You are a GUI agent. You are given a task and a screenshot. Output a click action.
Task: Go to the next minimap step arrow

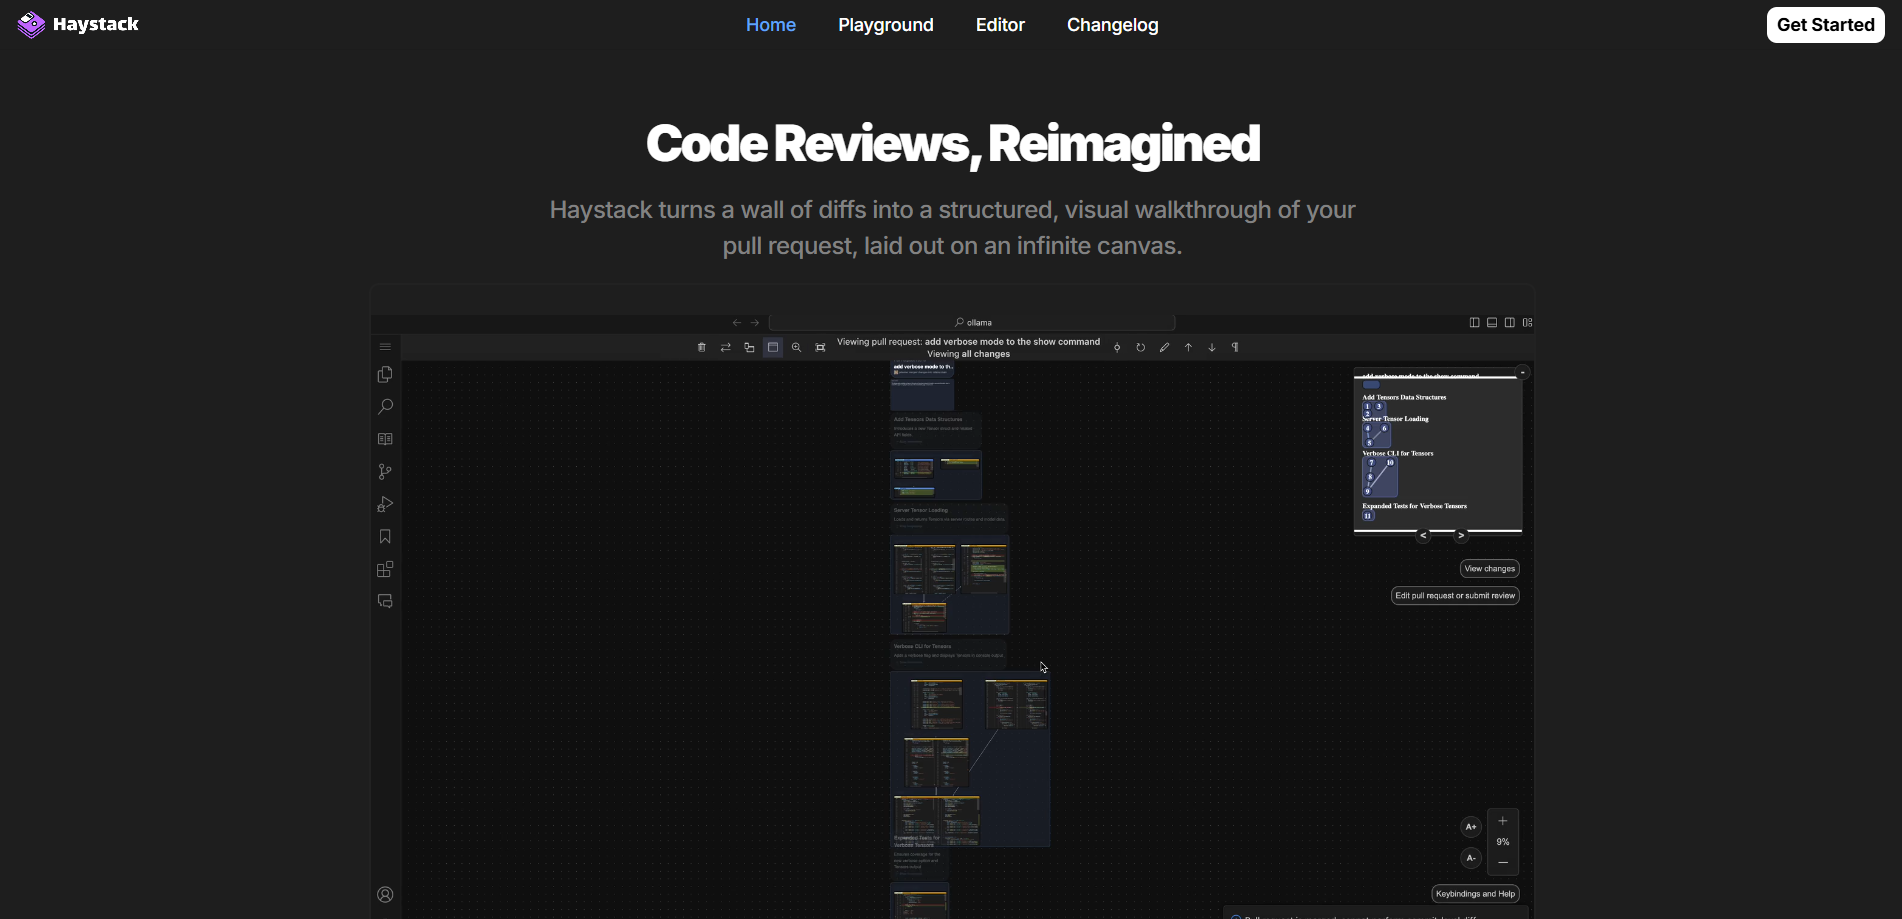[x=1461, y=536]
